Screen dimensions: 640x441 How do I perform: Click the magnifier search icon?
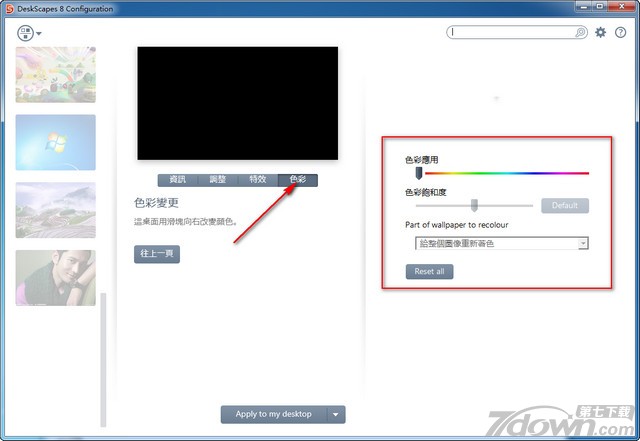580,32
